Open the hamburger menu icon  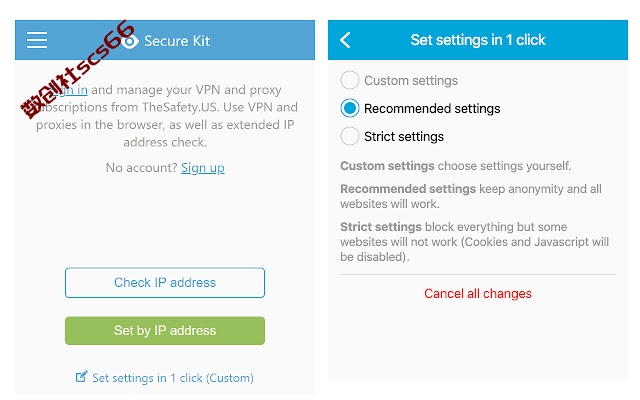tap(37, 40)
